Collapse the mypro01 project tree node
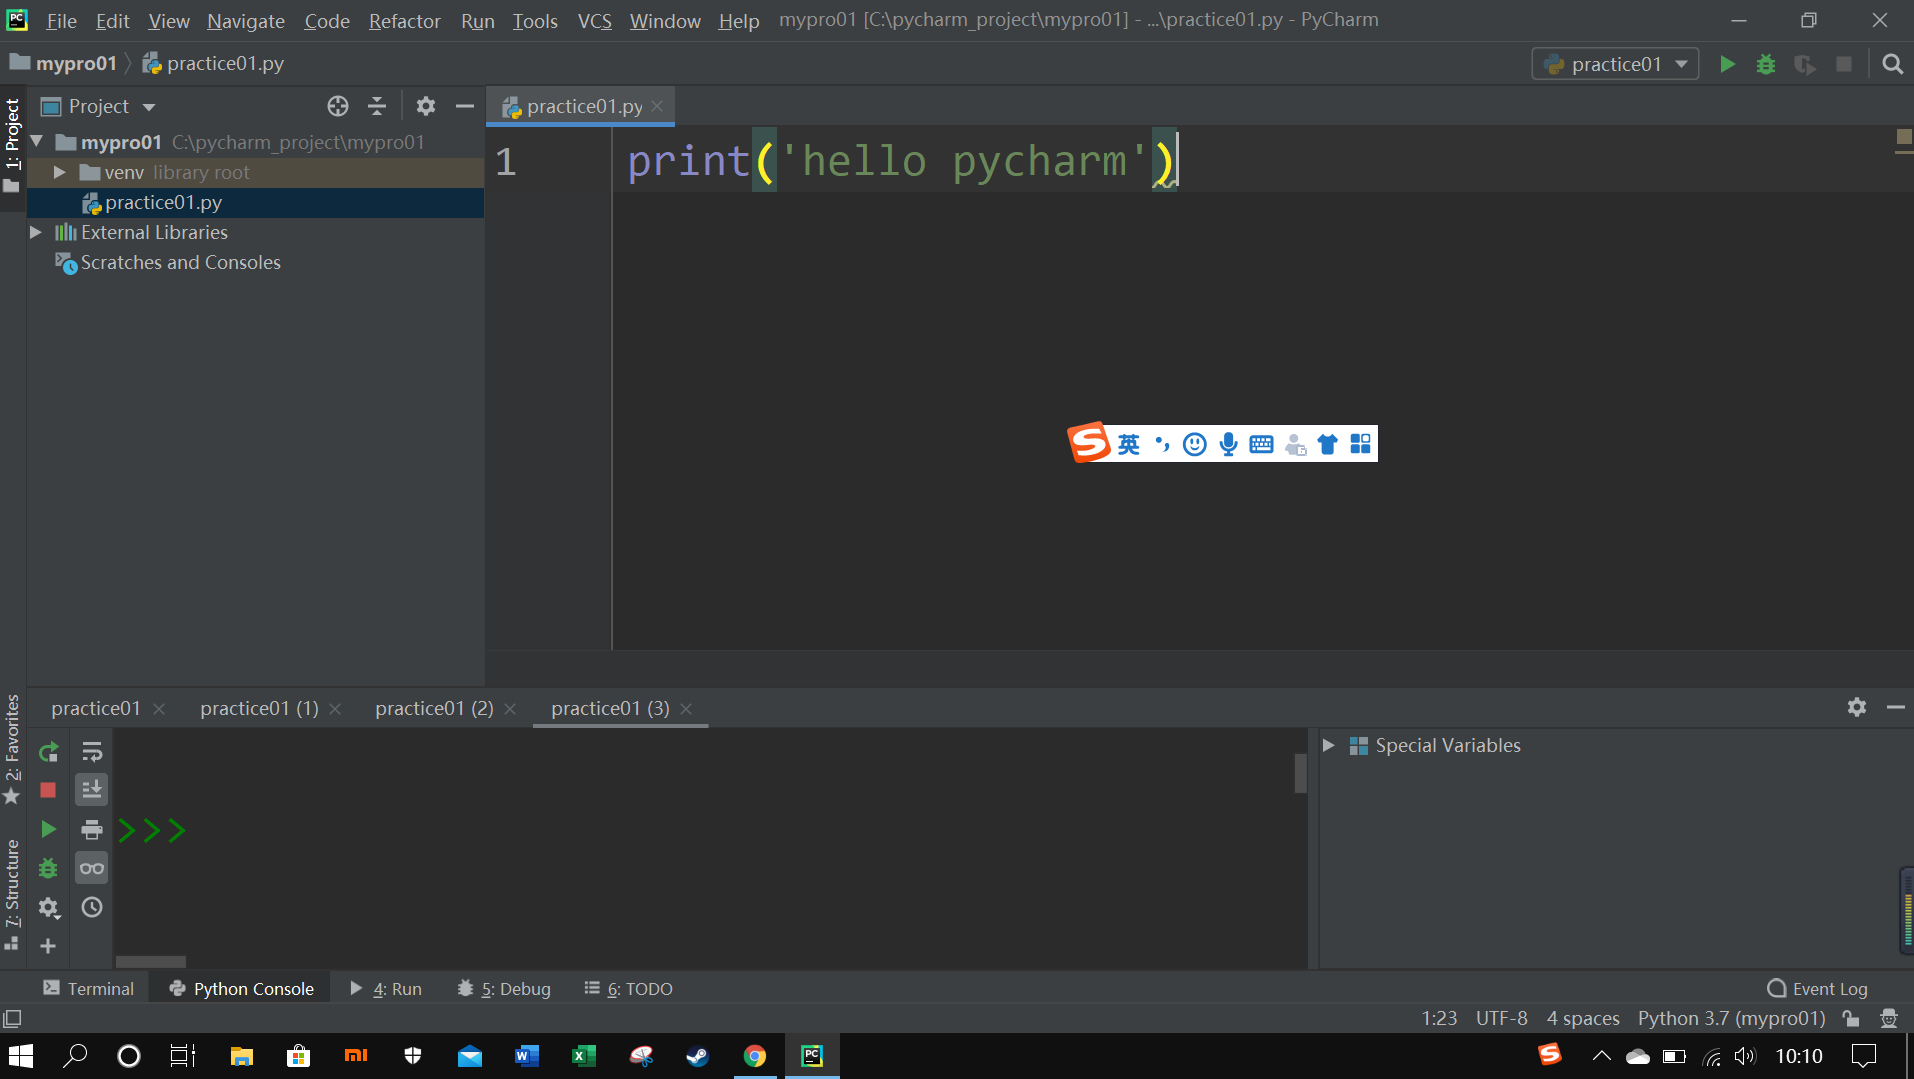 point(37,142)
